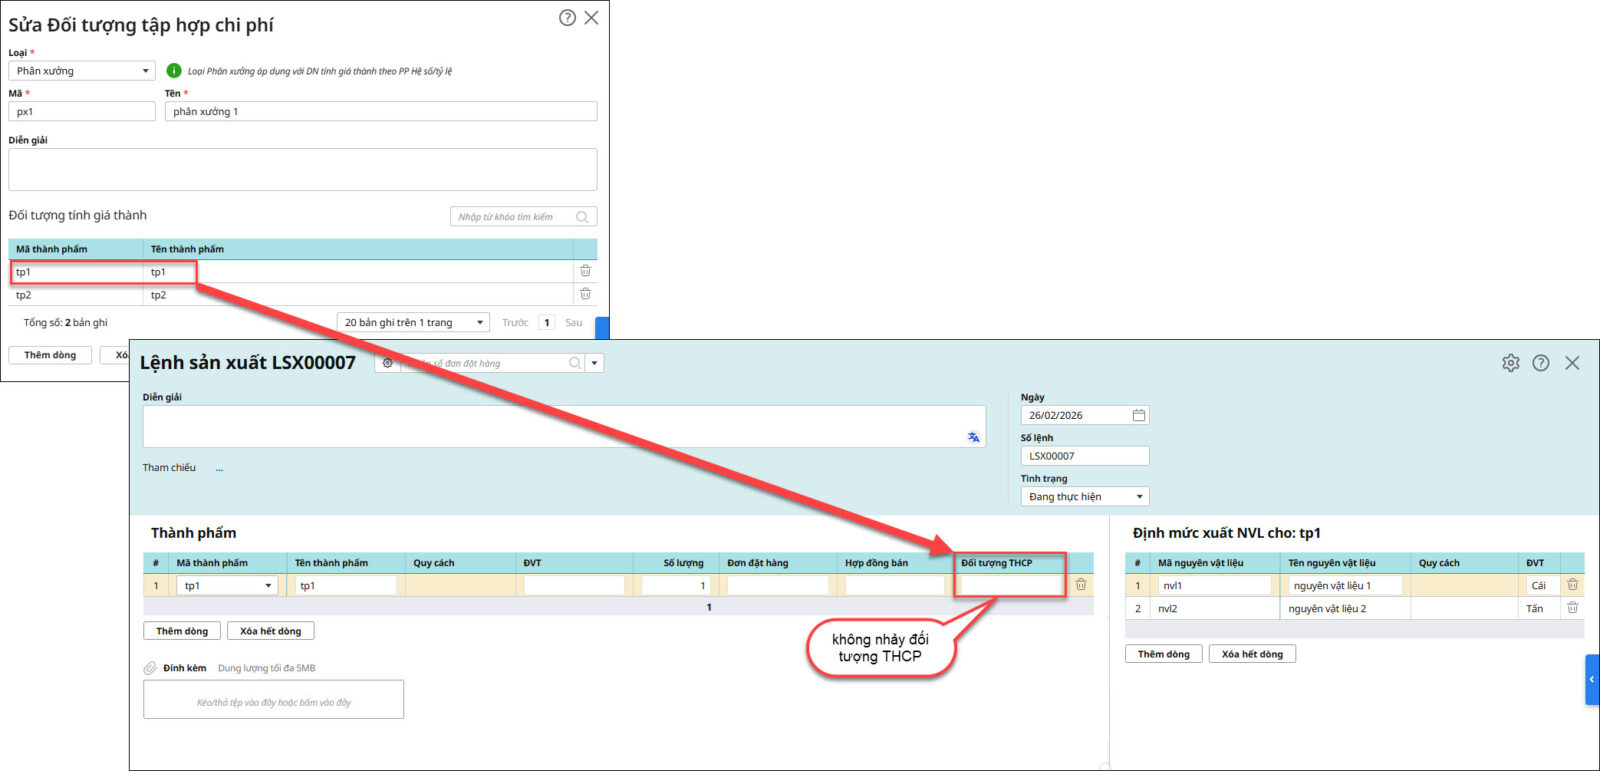Click Thêm dòng under the Thành phẩm table
This screenshot has width=1600, height=771.
point(182,631)
